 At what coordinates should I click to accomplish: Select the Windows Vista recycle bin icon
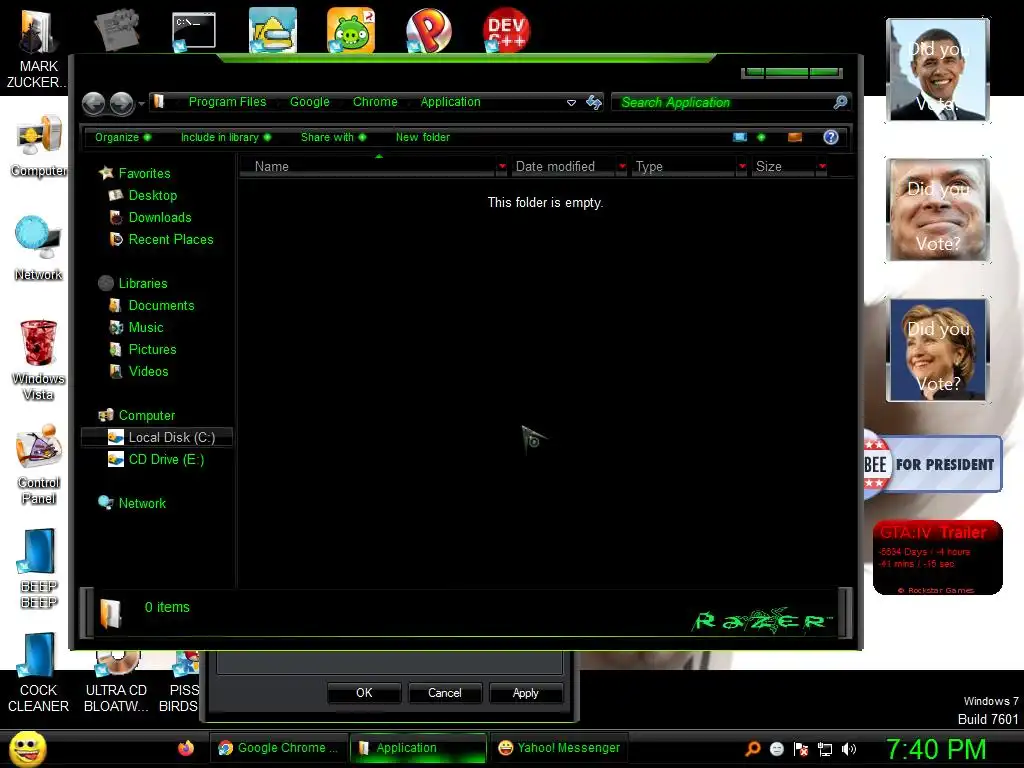(38, 359)
